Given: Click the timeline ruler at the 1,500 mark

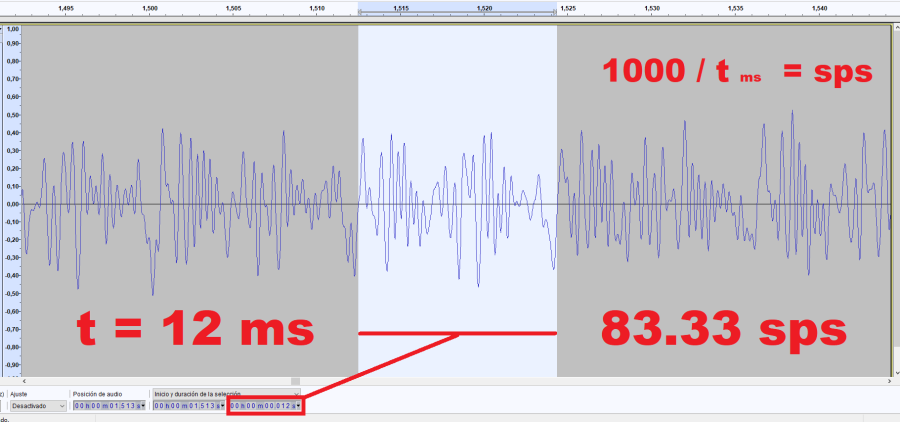Looking at the screenshot, I should pyautogui.click(x=150, y=11).
